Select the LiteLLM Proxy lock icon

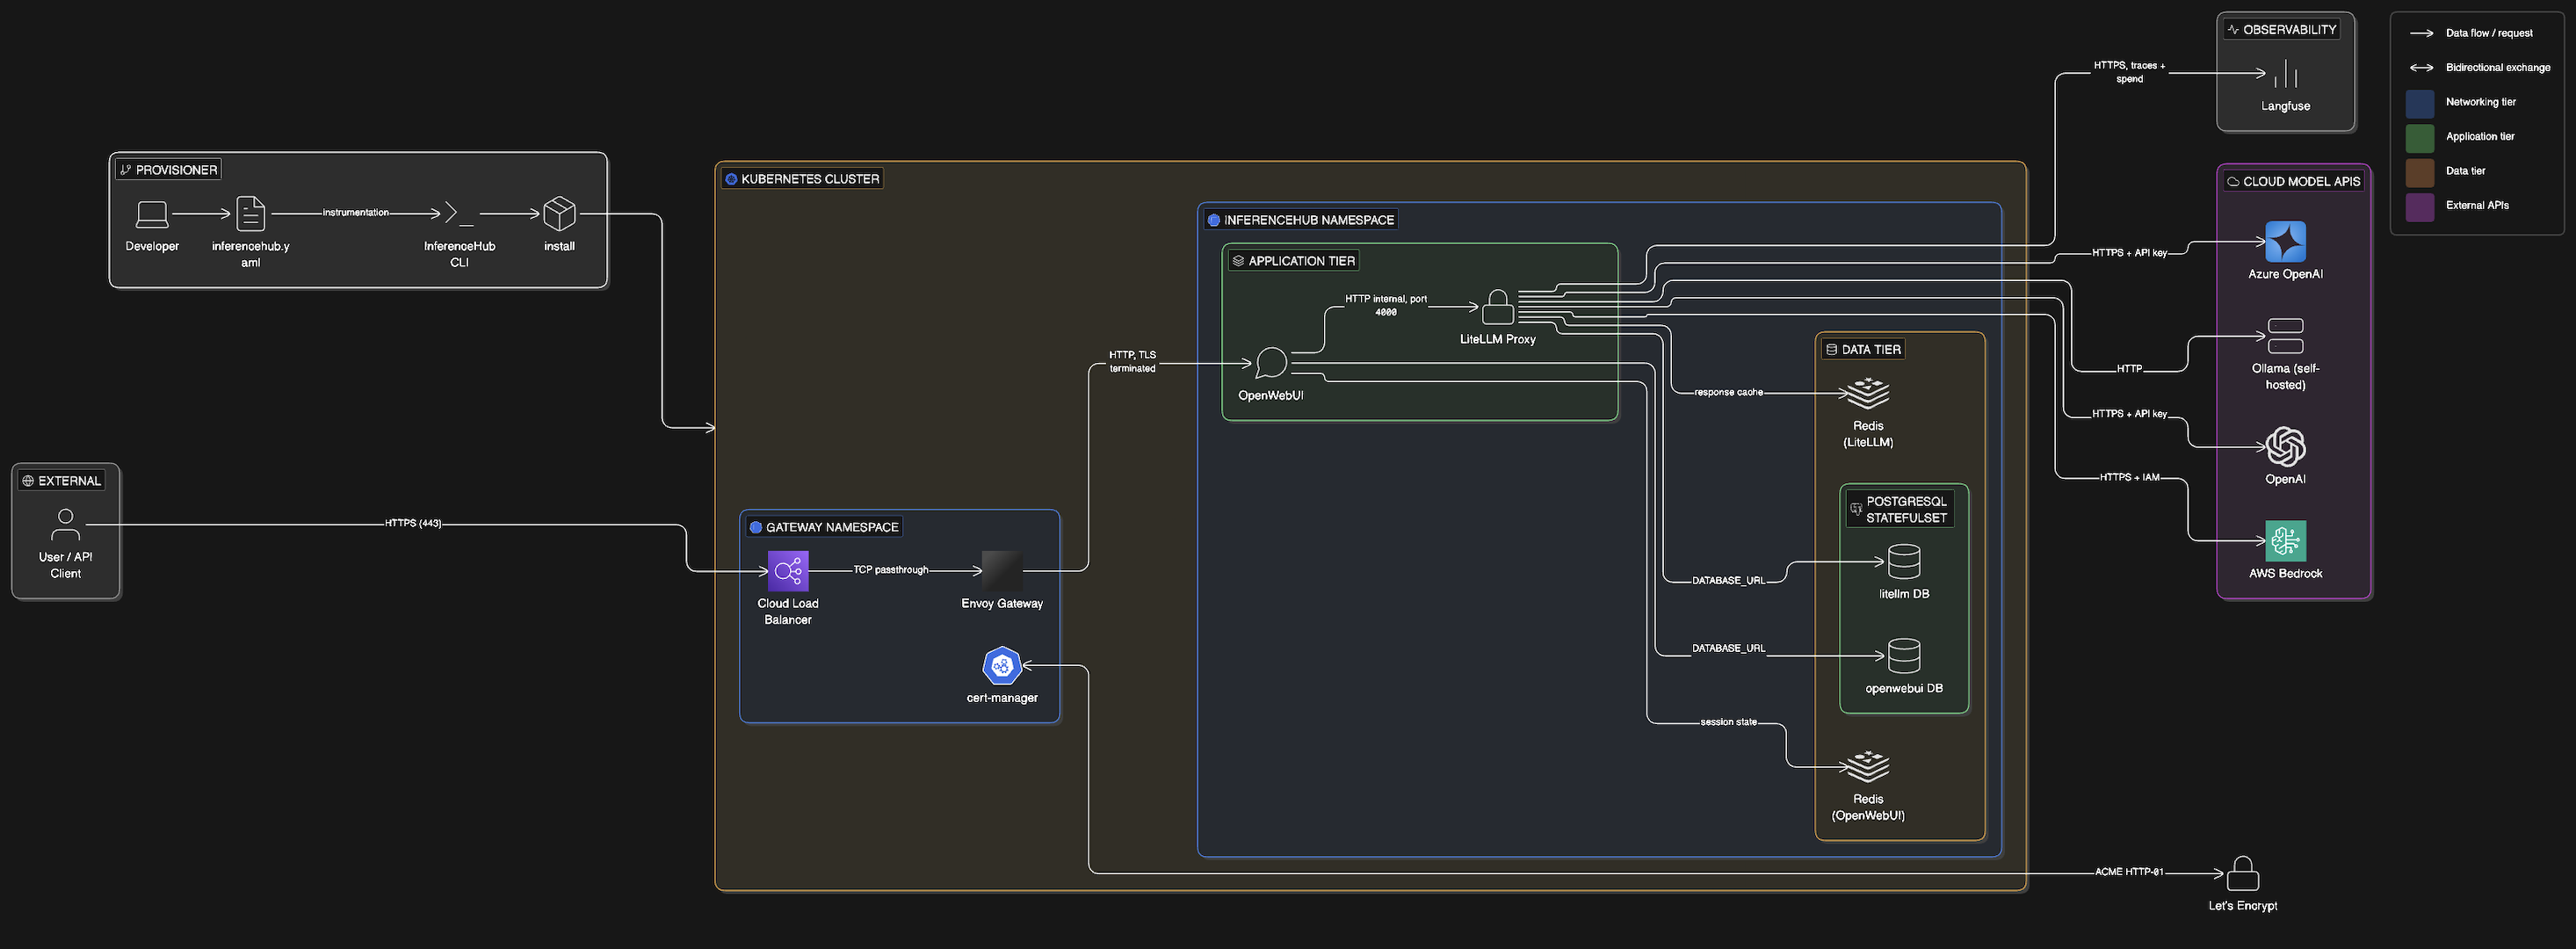click(x=1497, y=306)
